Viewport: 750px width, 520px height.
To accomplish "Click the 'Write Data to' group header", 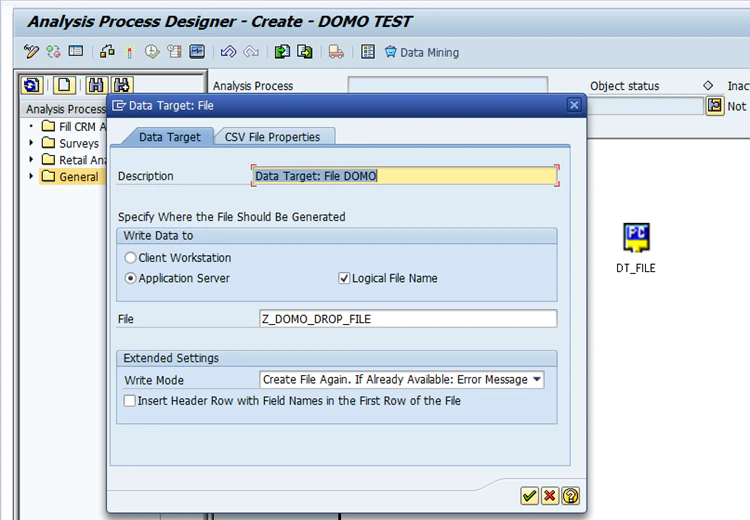I will tap(337, 236).
